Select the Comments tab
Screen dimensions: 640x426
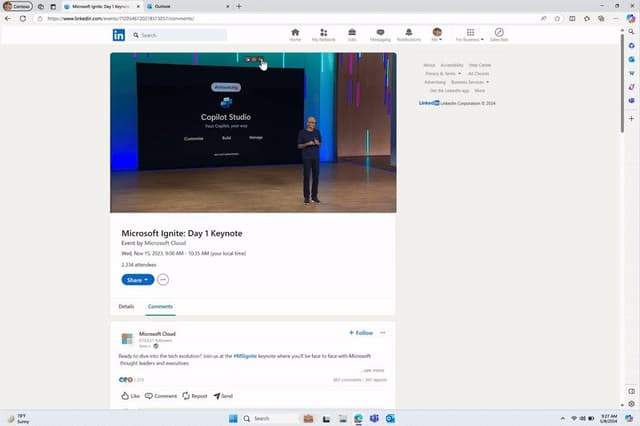160,306
